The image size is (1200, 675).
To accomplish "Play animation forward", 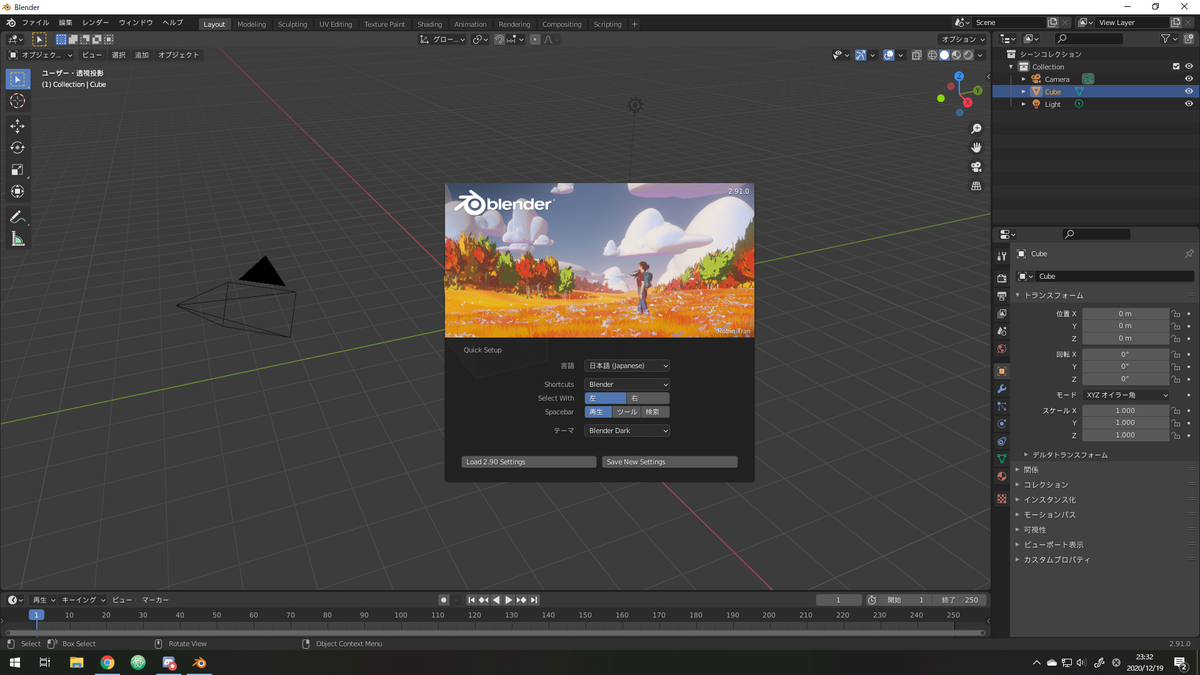I will 508,600.
